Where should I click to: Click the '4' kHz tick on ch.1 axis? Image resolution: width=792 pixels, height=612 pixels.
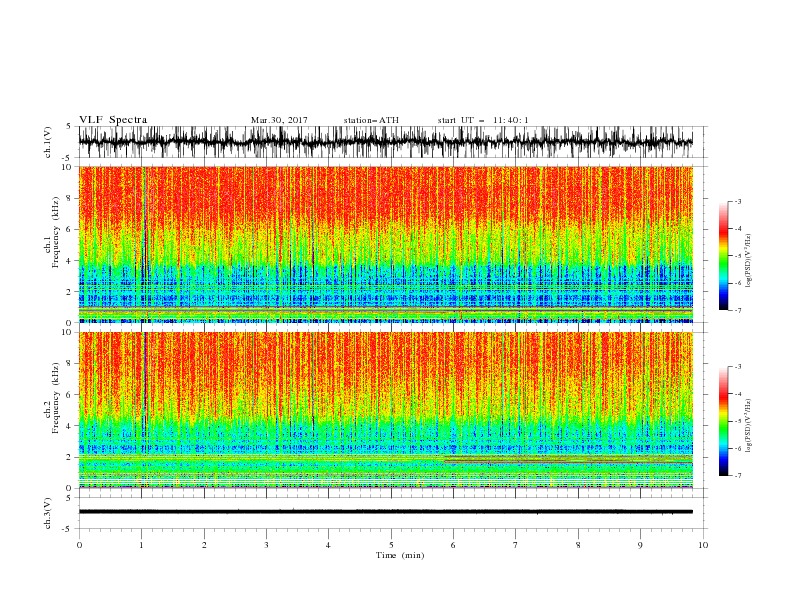pyautogui.click(x=70, y=261)
